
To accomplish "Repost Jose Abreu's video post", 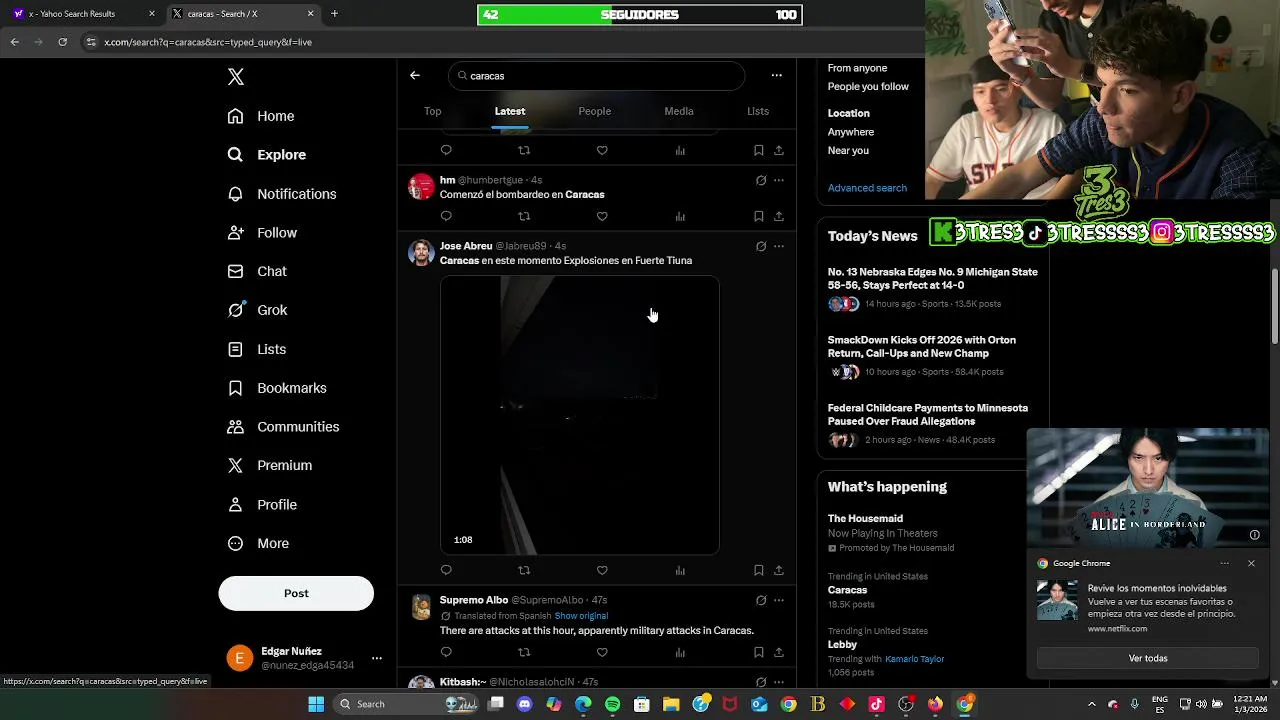I will pos(524,570).
